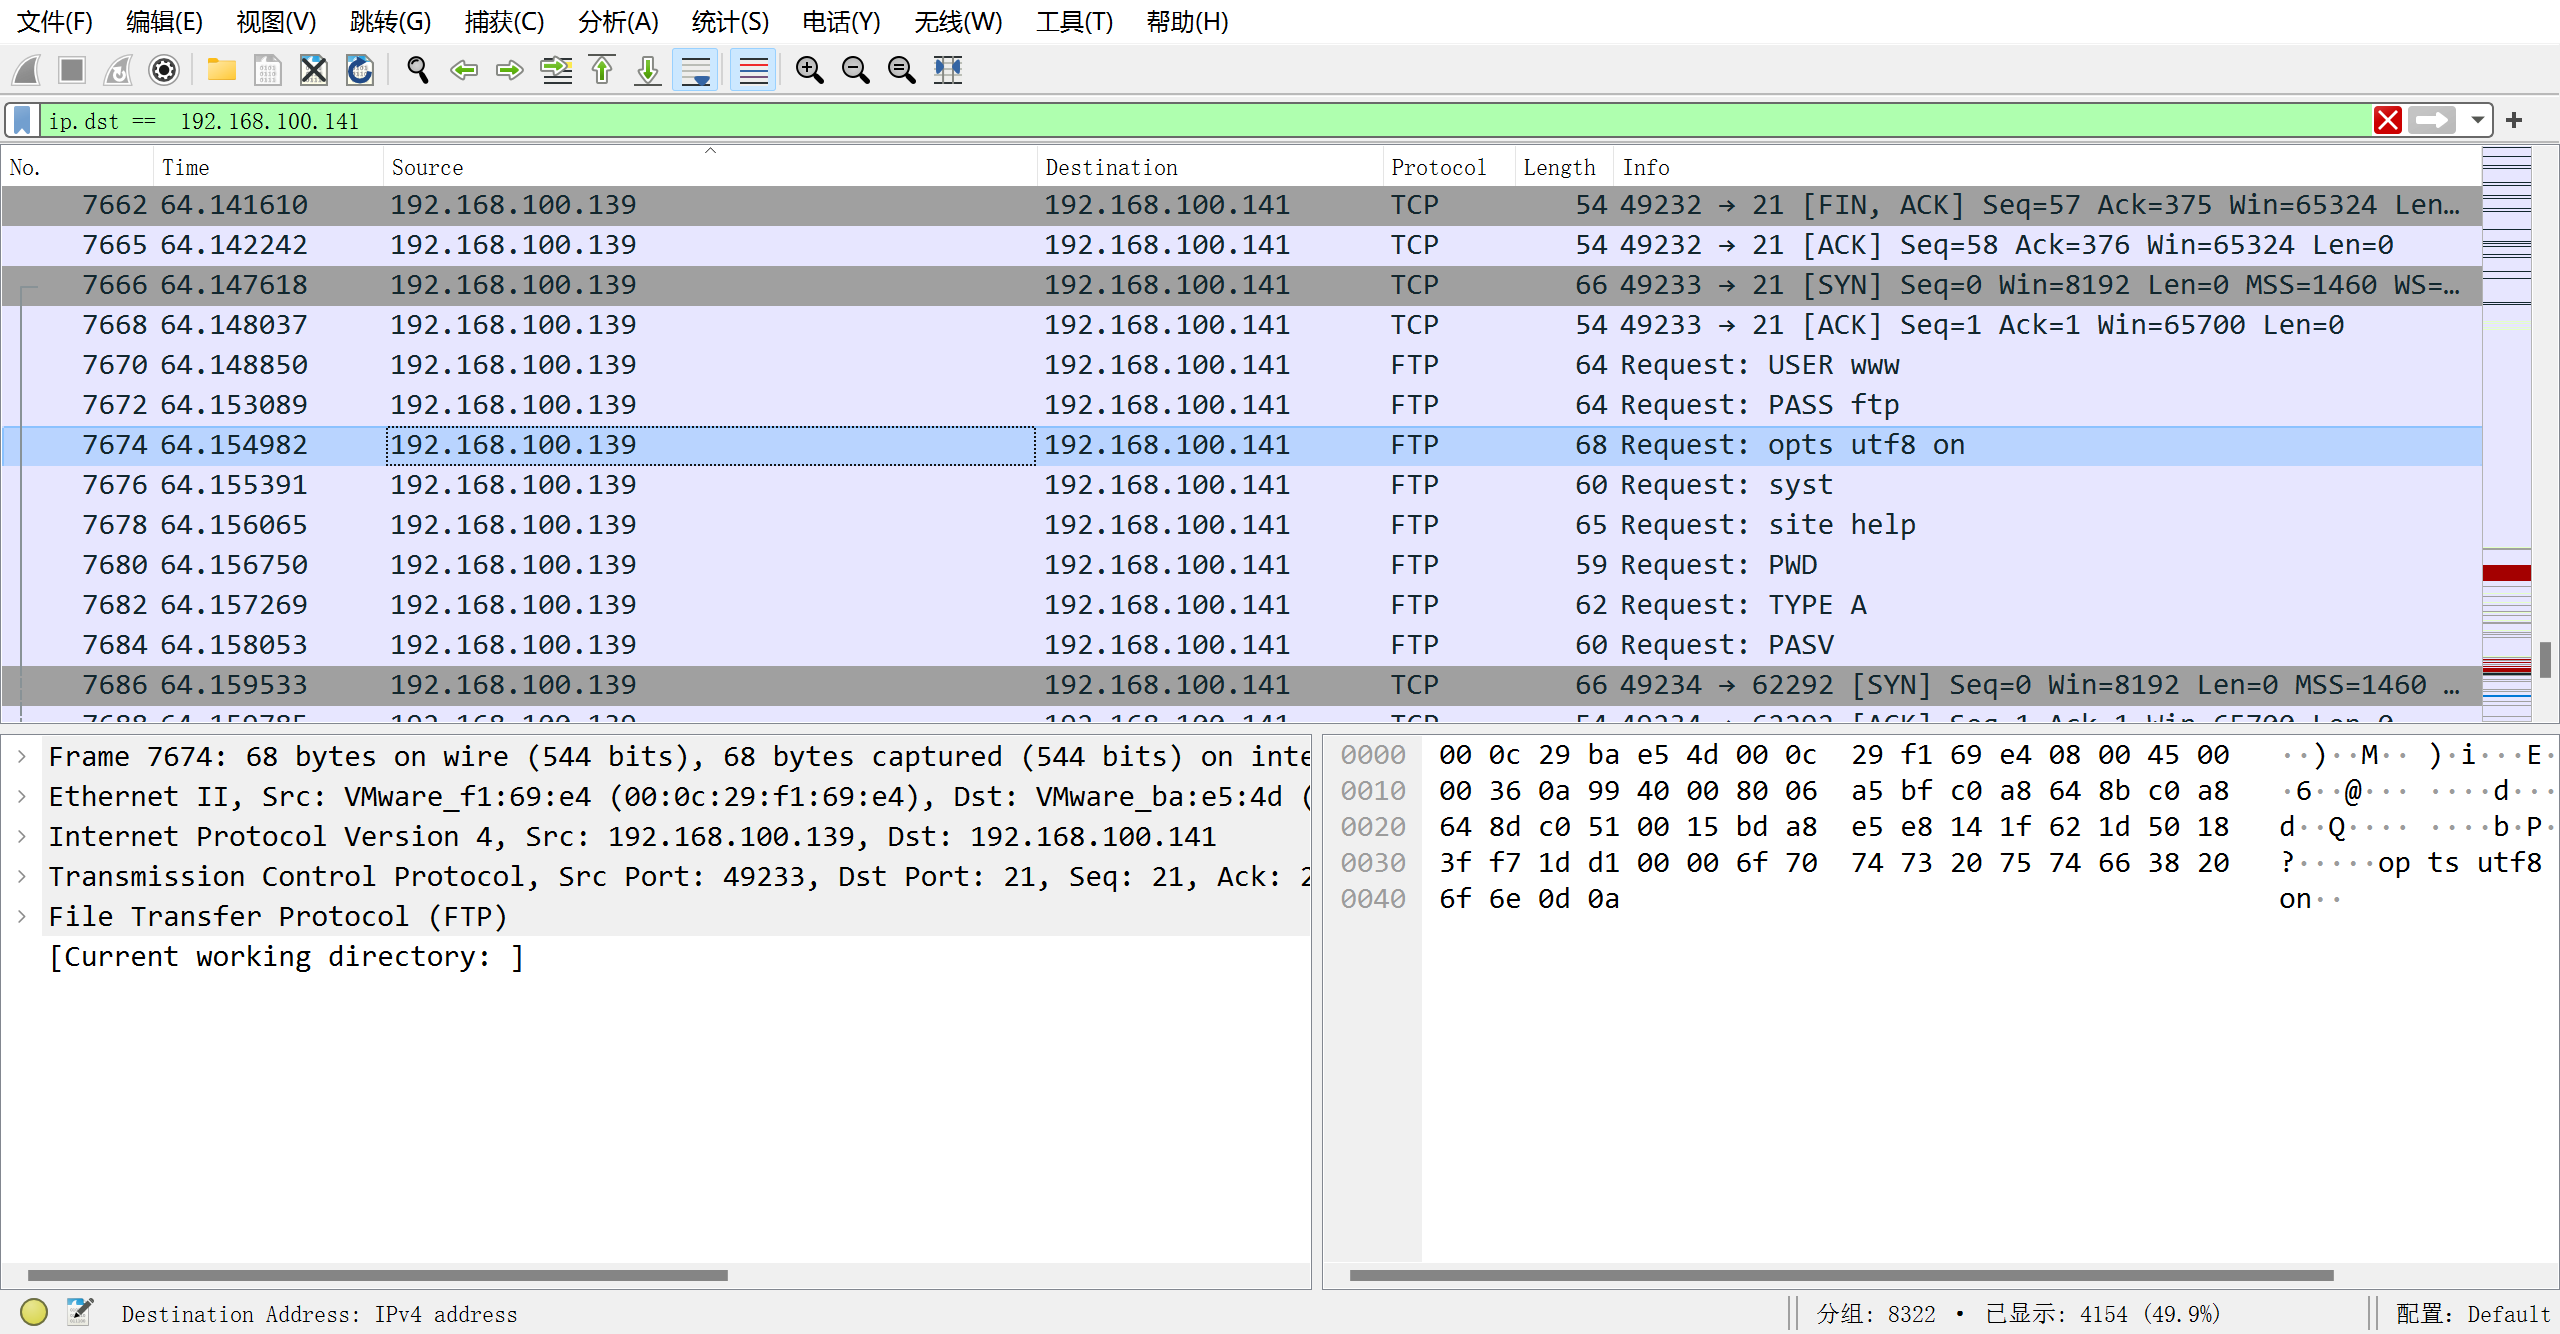Expand the Ethernet II details row

click(22, 796)
